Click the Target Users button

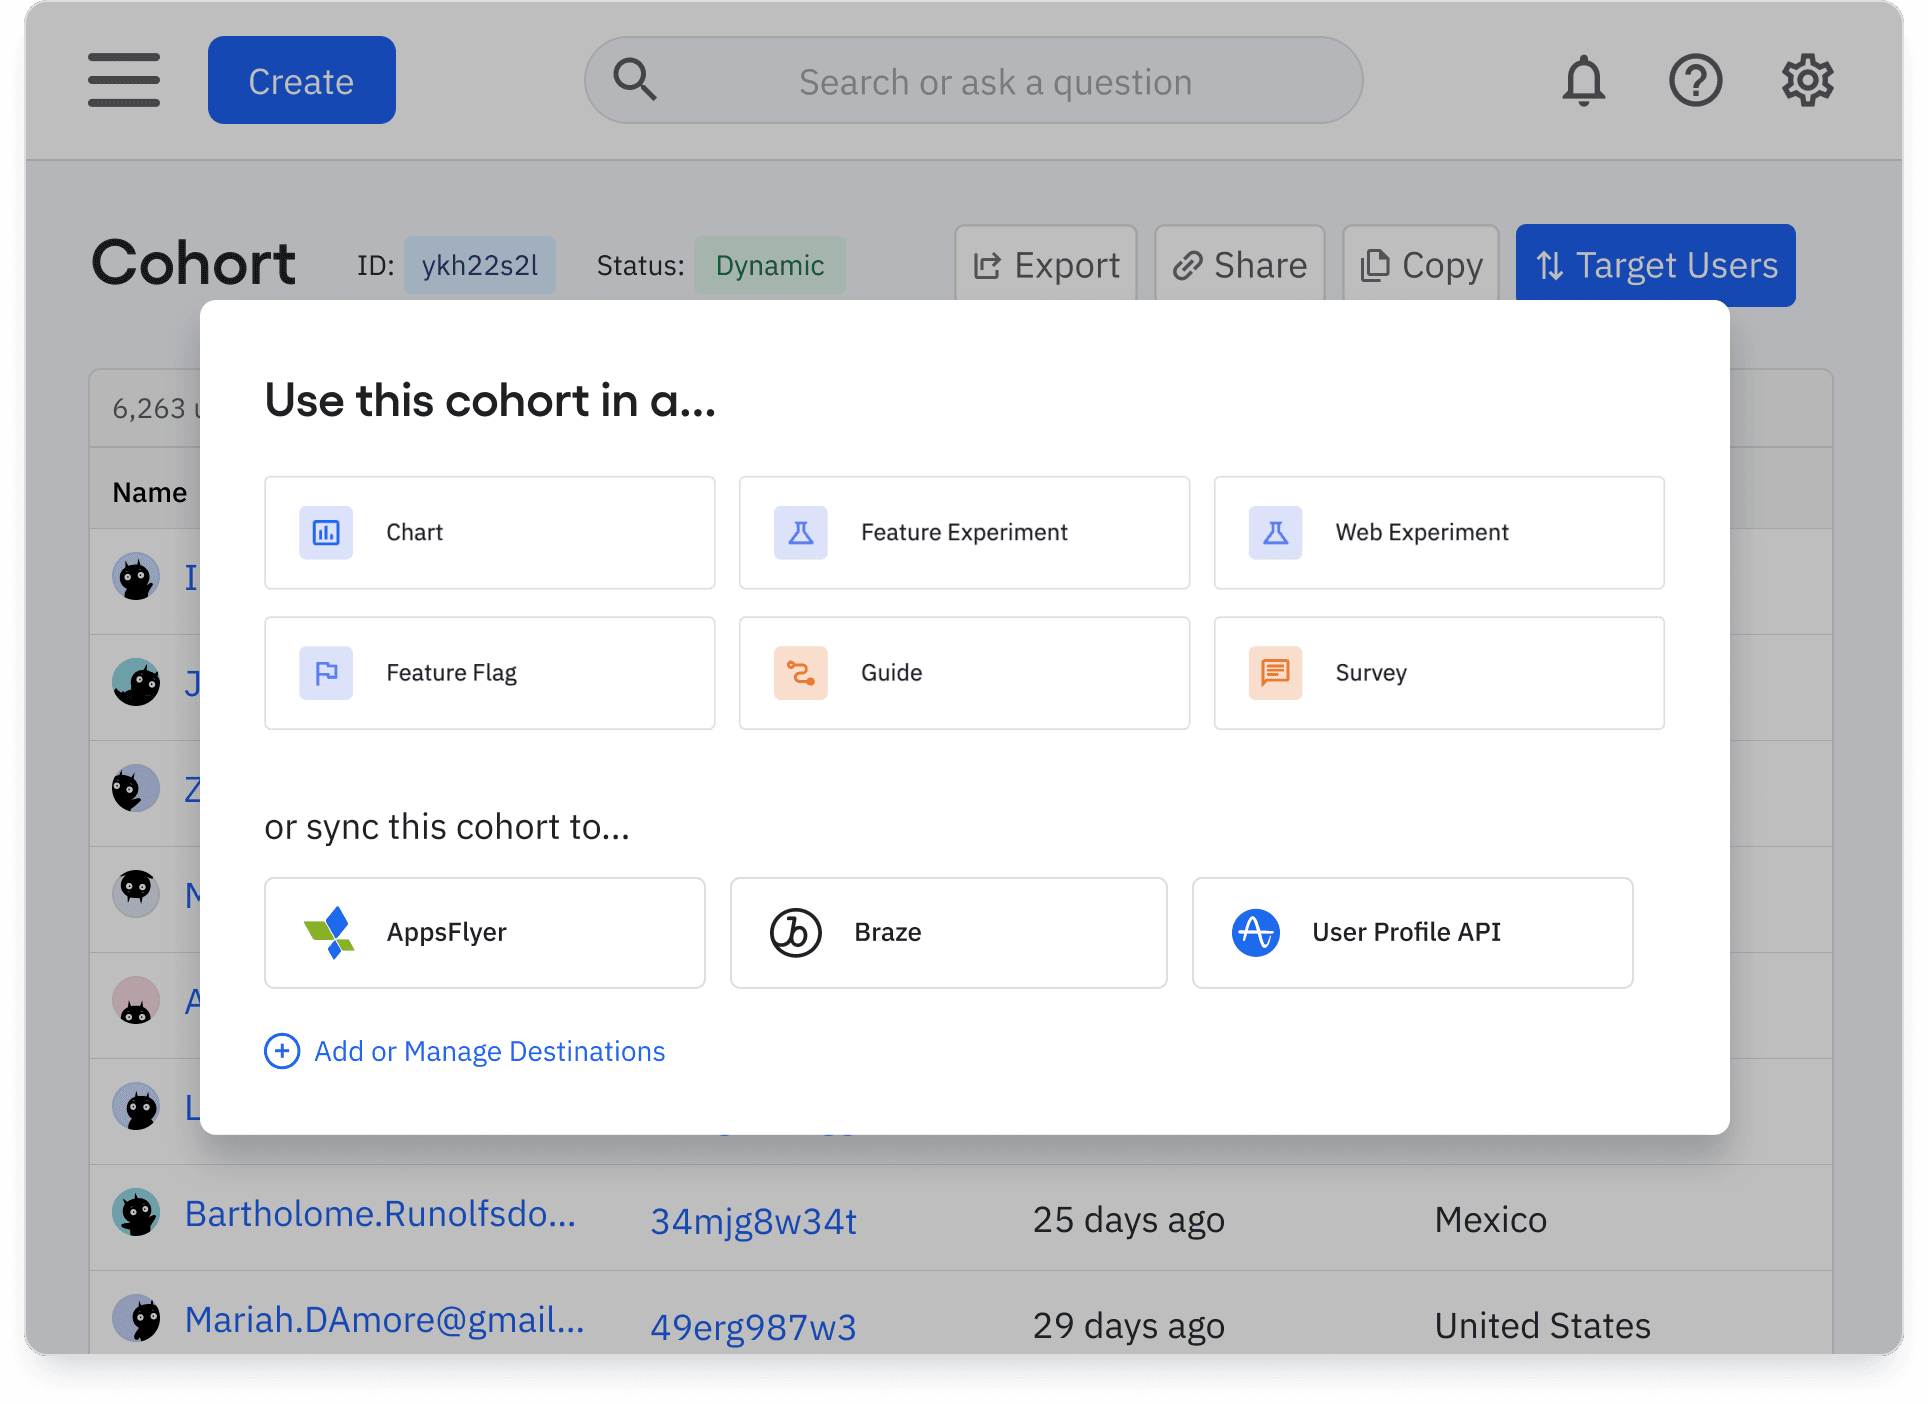(1655, 265)
